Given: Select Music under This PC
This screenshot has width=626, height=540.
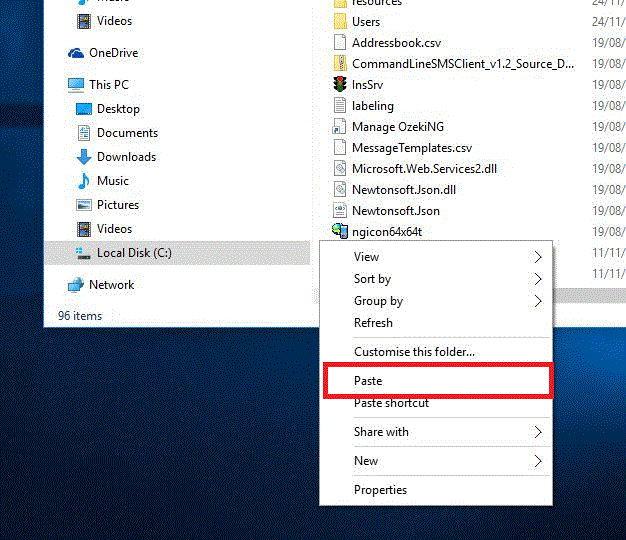Looking at the screenshot, I should coord(113,181).
